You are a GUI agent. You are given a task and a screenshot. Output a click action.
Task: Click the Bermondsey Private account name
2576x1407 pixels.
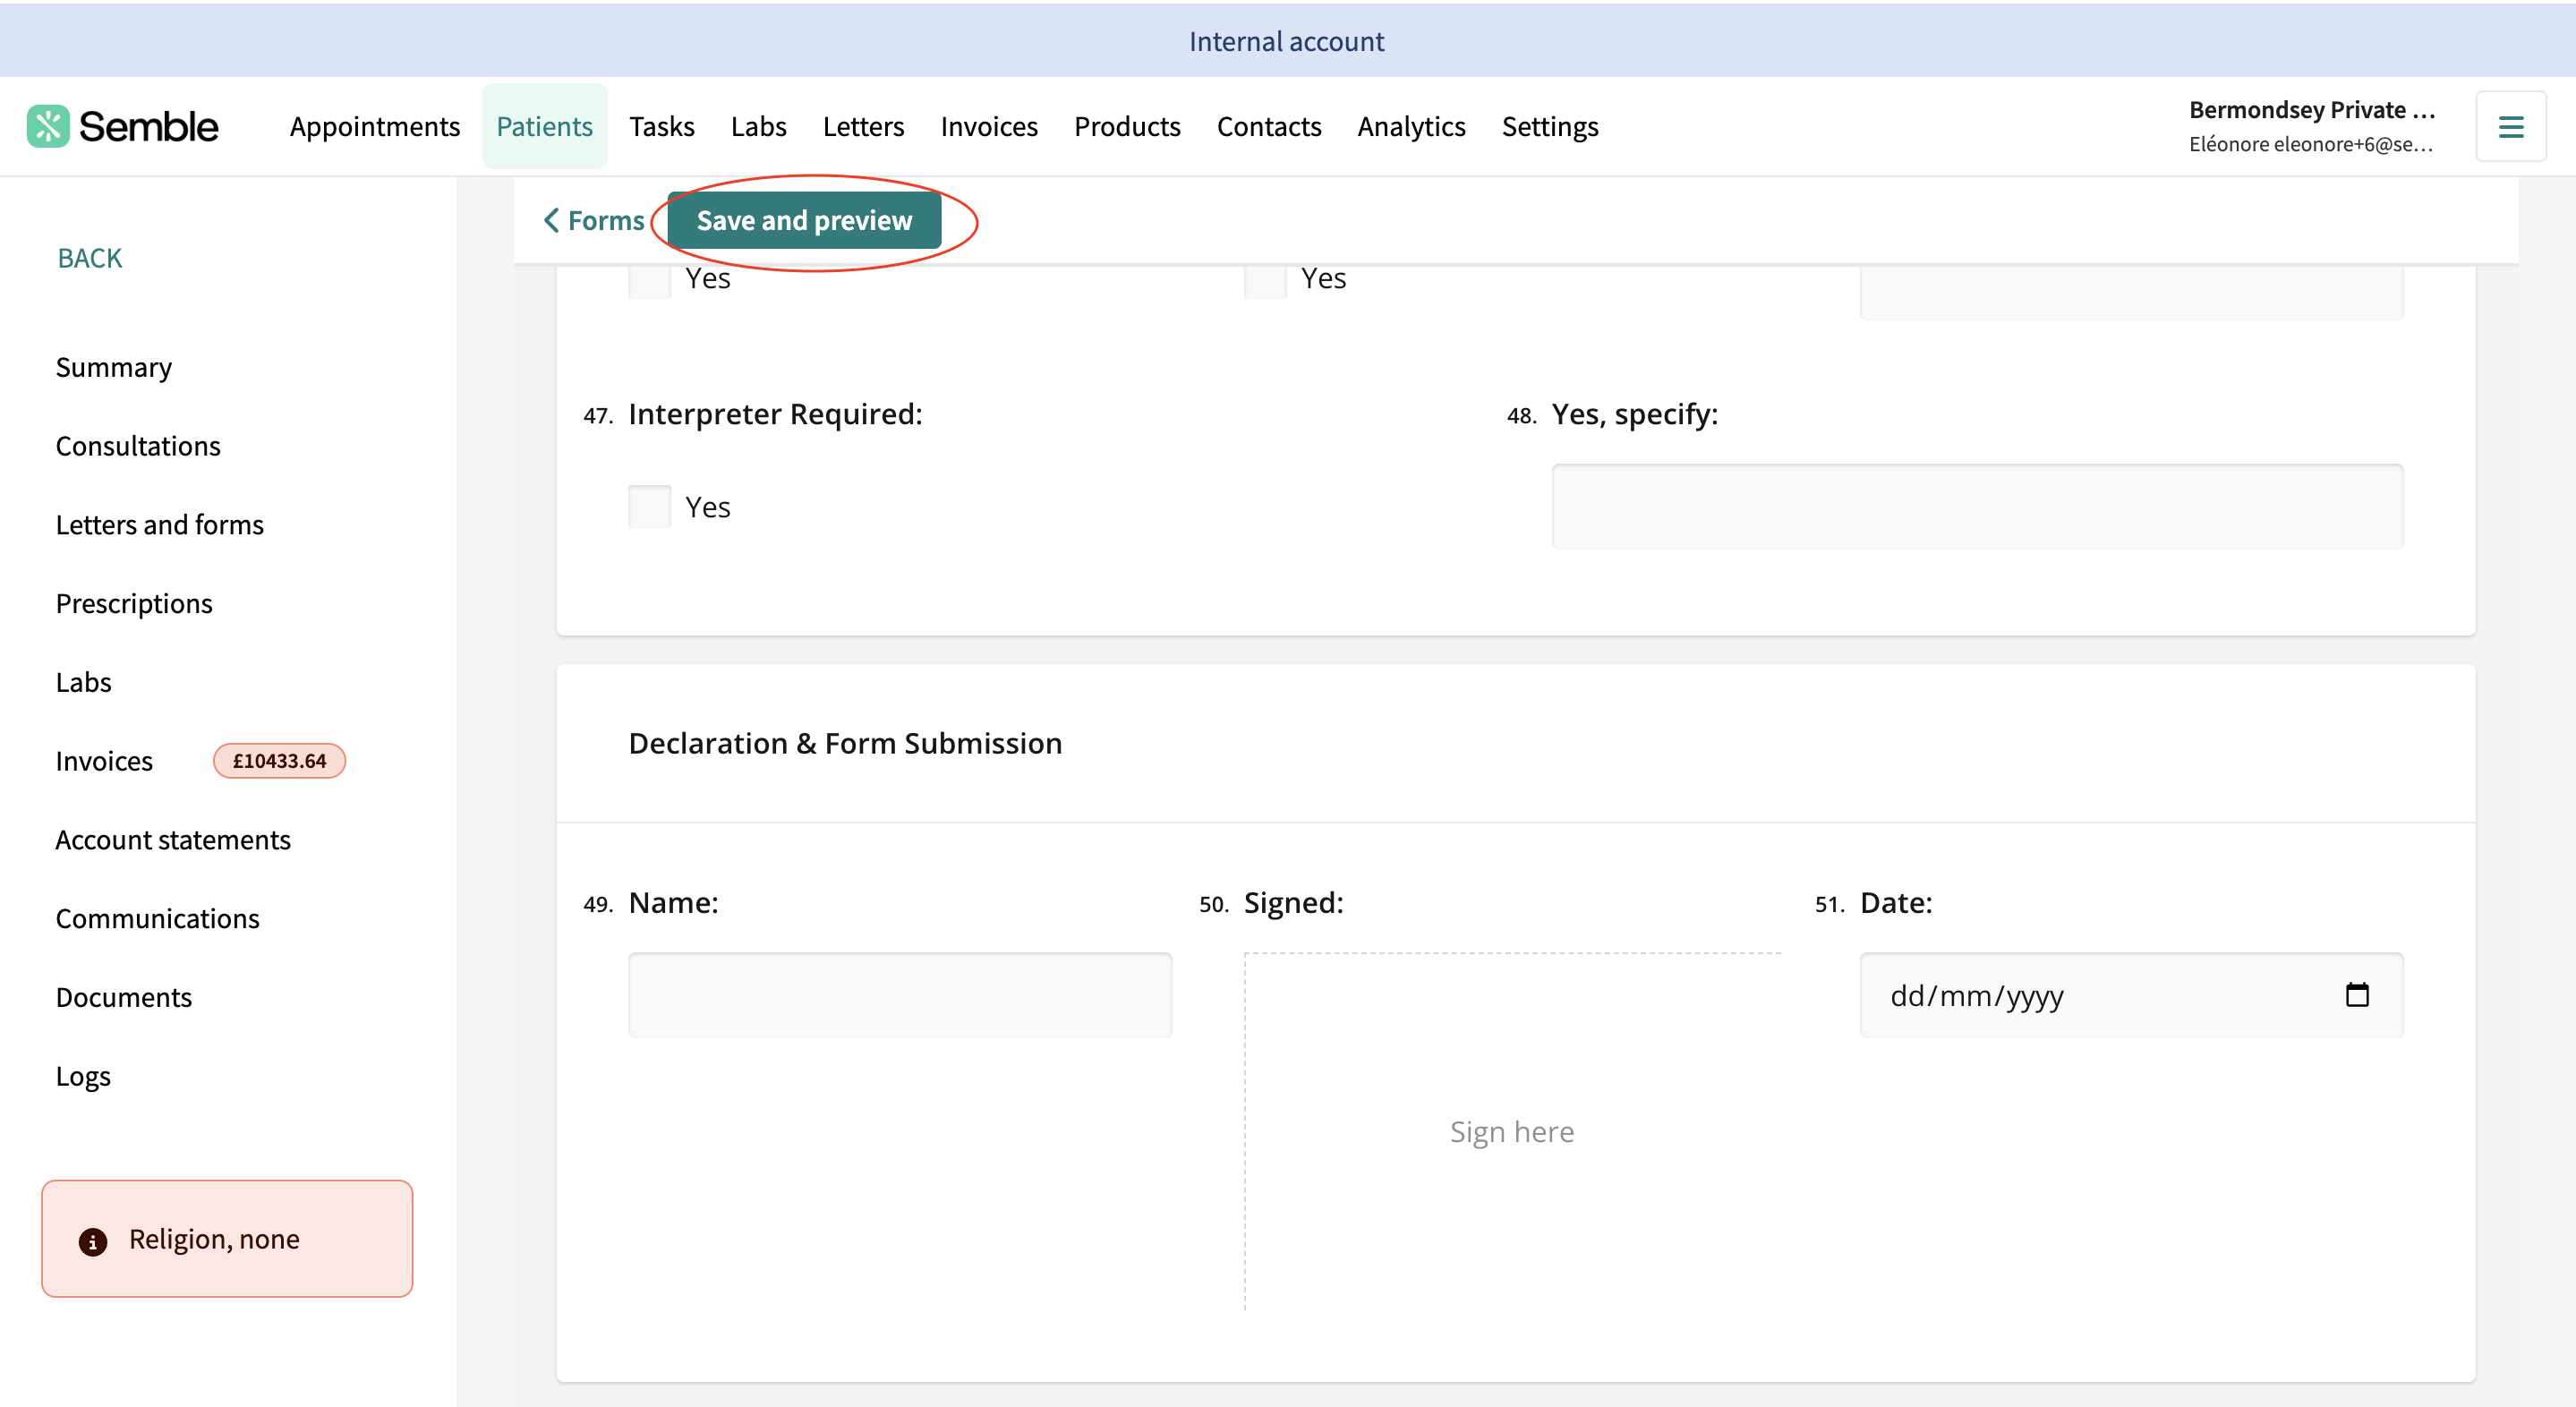click(2312, 109)
